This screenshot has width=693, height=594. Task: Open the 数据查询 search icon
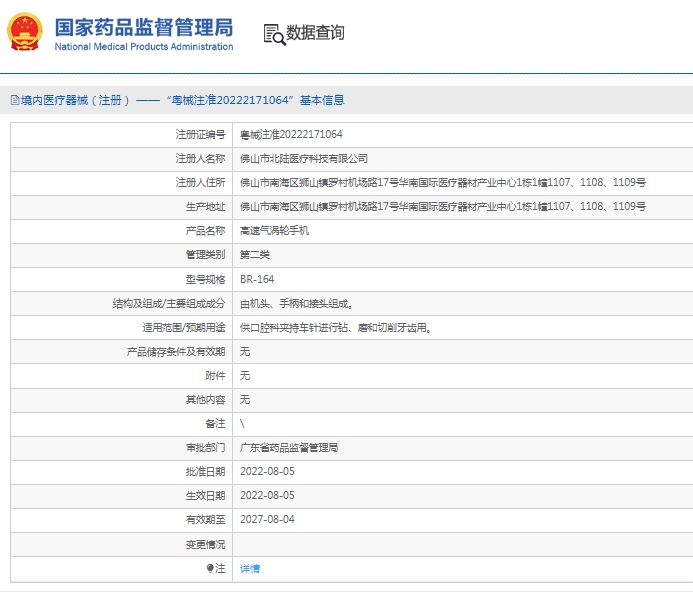(x=274, y=34)
